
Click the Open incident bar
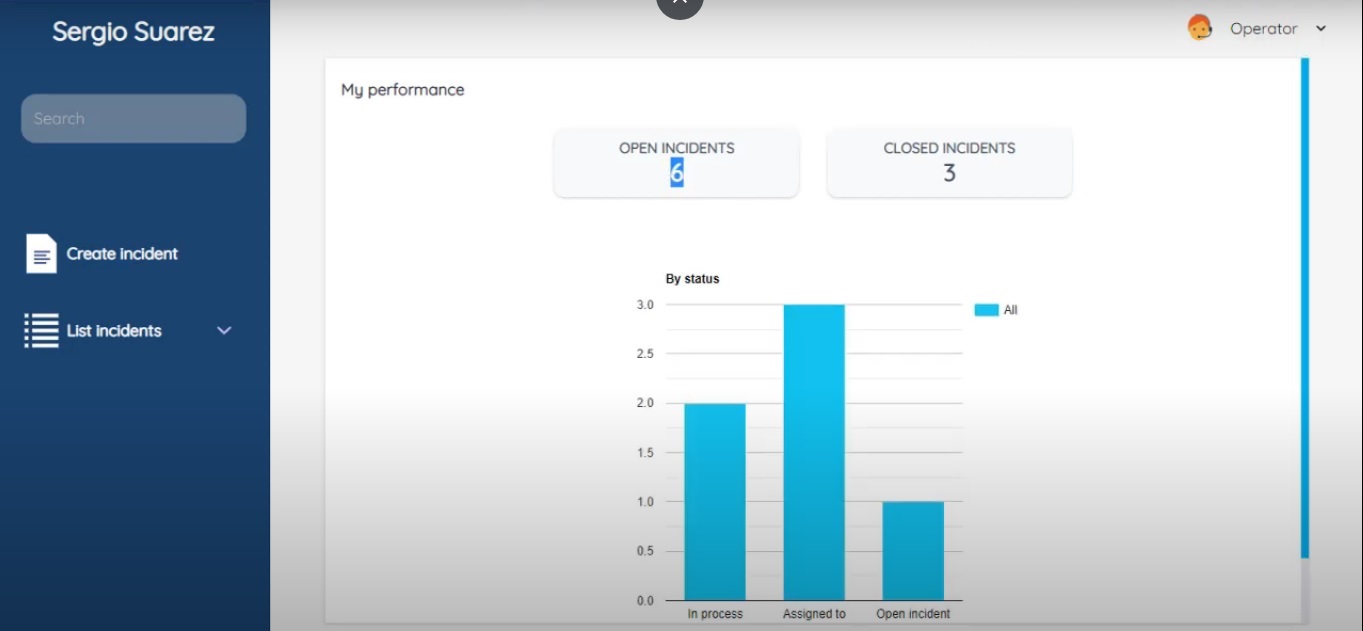(912, 550)
